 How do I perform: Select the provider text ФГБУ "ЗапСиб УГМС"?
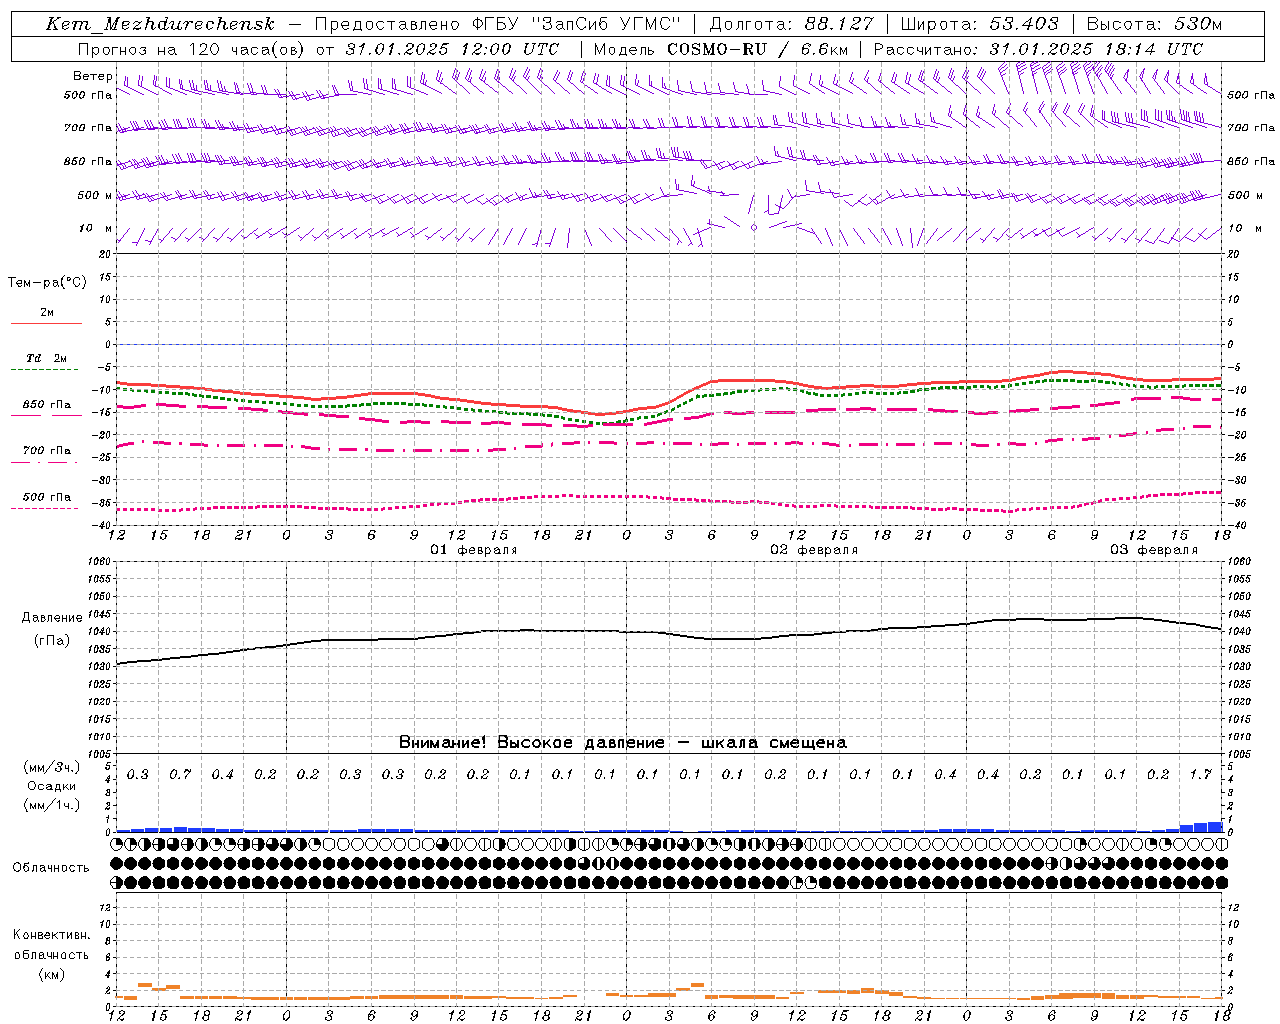pos(577,24)
